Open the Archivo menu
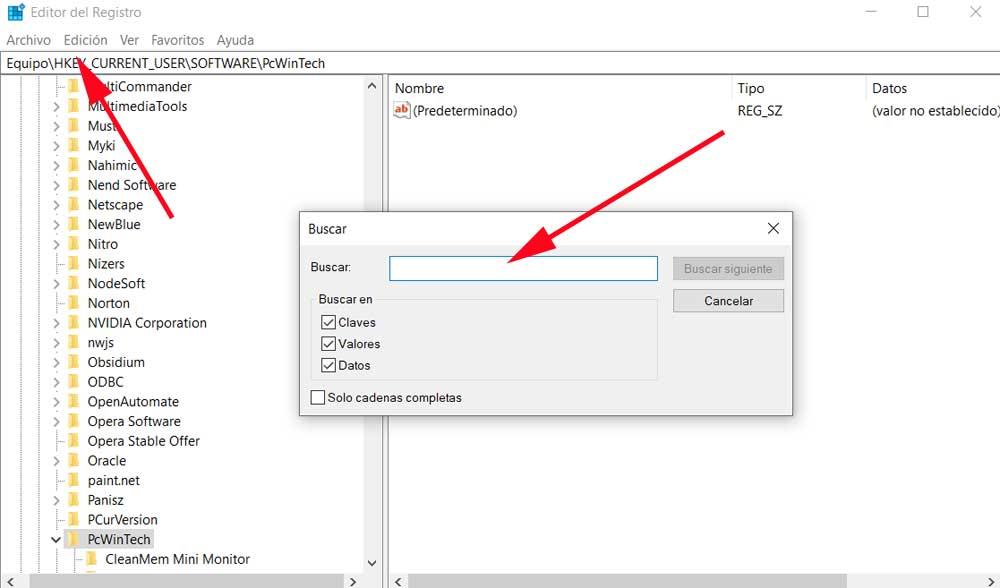Image resolution: width=1000 pixels, height=588 pixels. coord(29,40)
